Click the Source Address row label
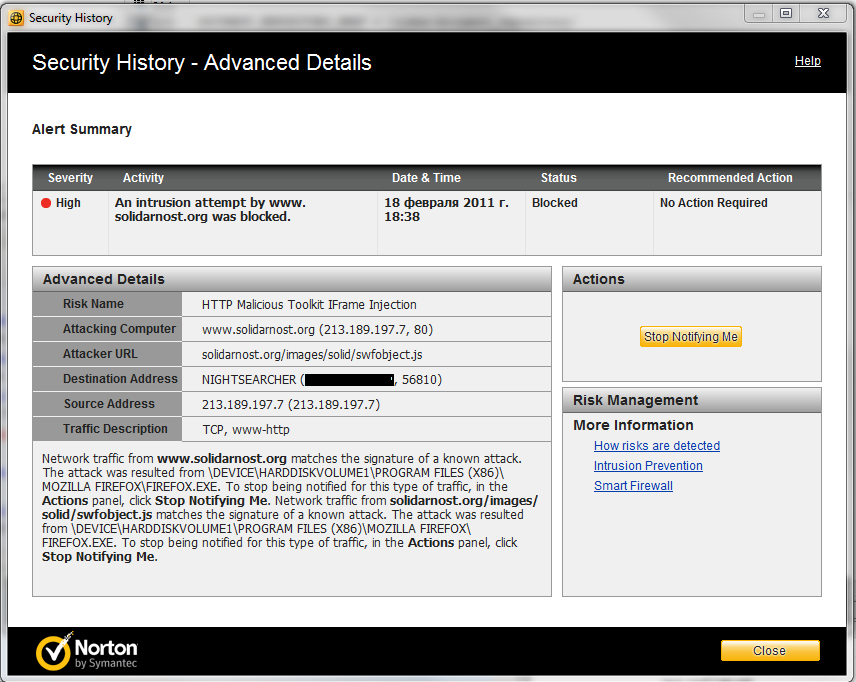The width and height of the screenshot is (856, 682). tap(109, 404)
